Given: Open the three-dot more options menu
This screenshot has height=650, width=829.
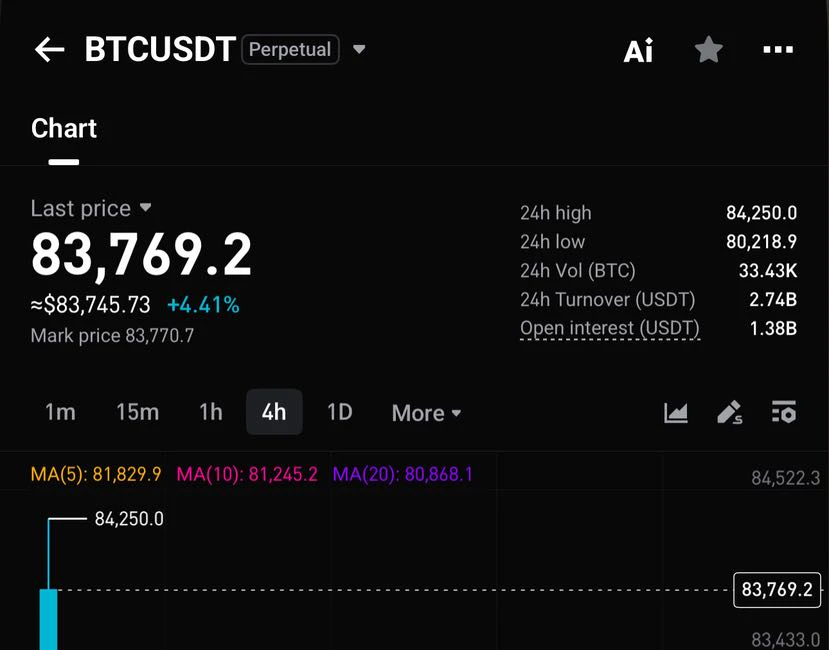Looking at the screenshot, I should pos(778,50).
